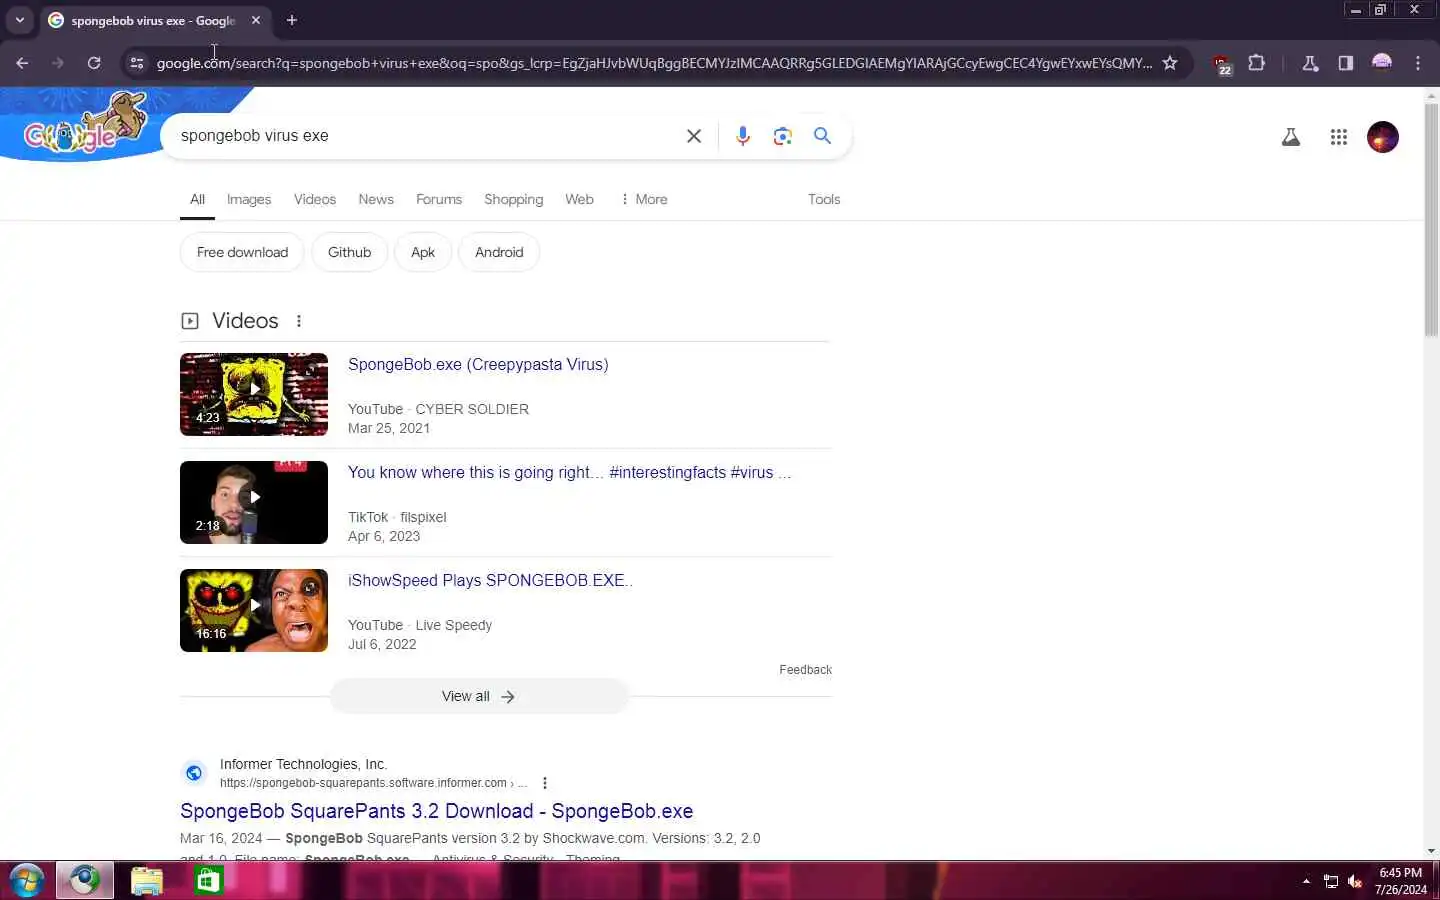The image size is (1440, 900).
Task: Close the spongebob virus exe tab
Action: [256, 20]
